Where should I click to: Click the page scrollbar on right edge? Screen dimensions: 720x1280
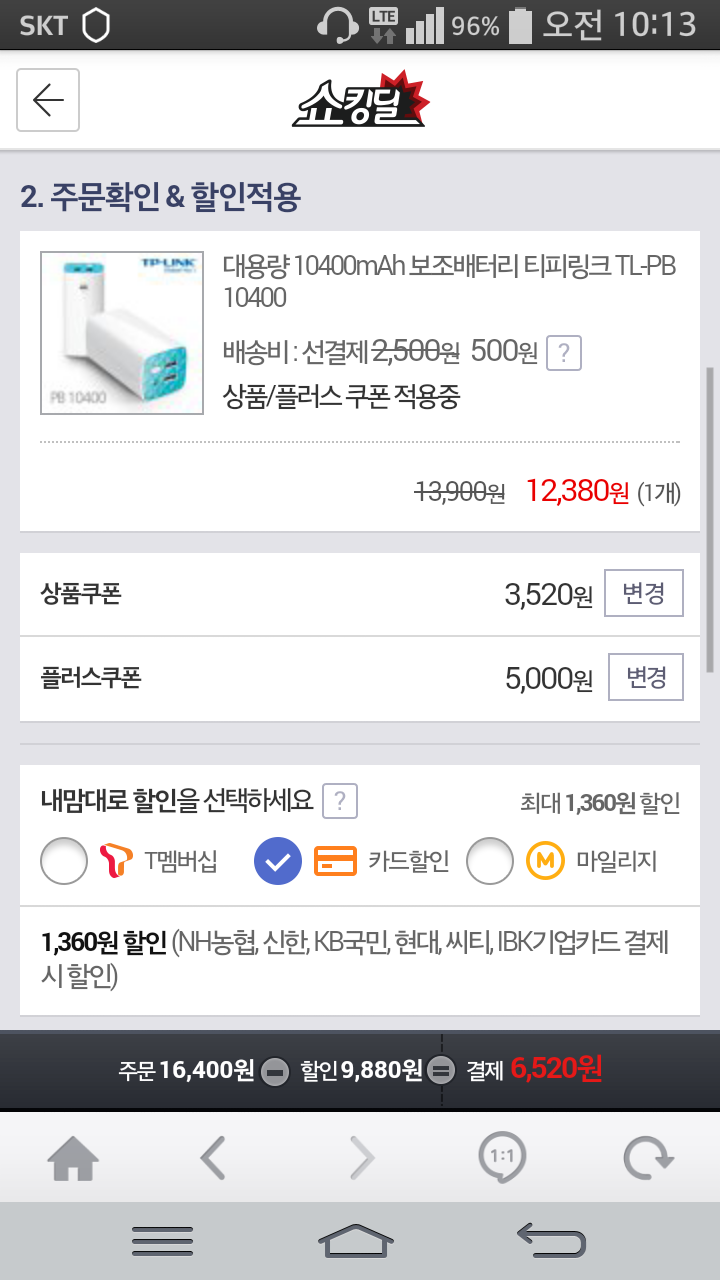tap(710, 520)
